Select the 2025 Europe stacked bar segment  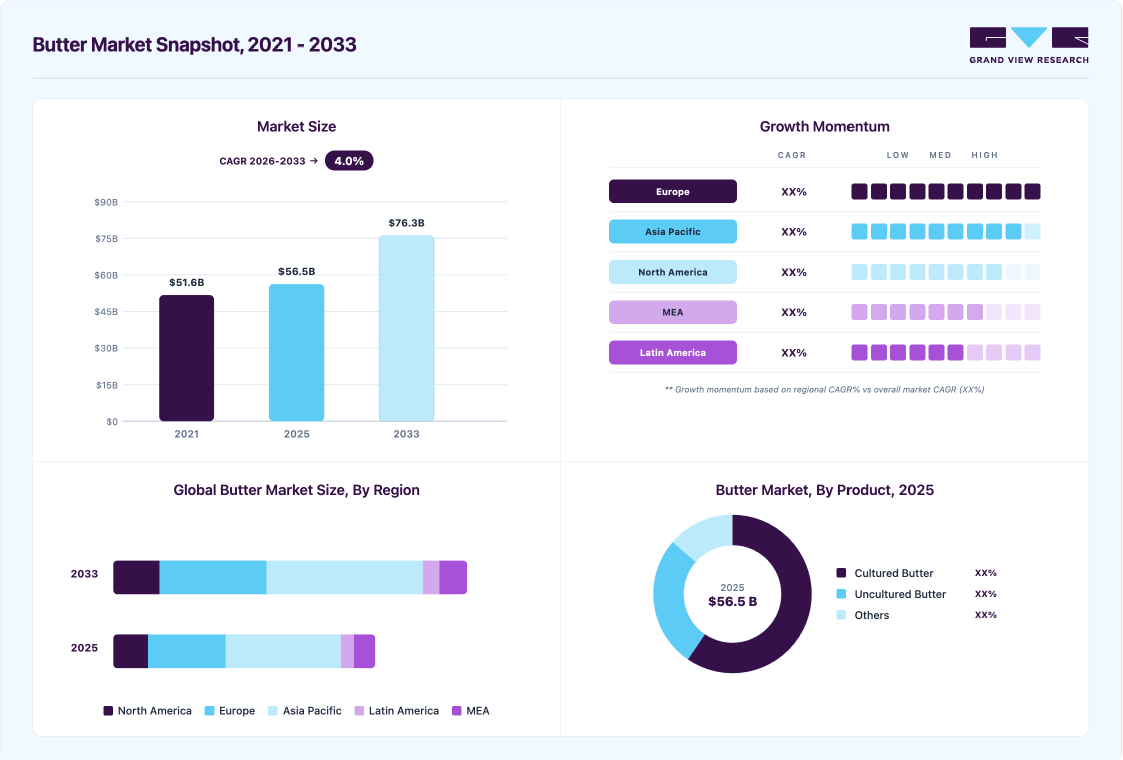(187, 651)
